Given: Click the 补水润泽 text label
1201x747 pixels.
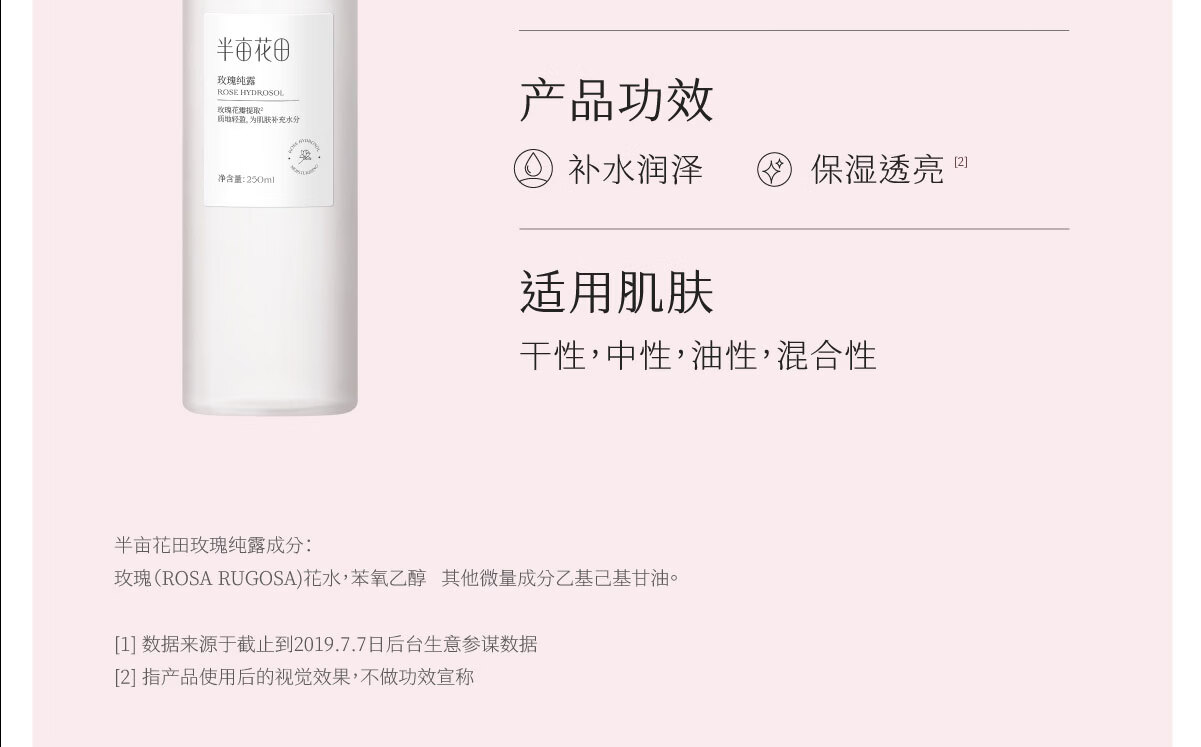Looking at the screenshot, I should (636, 170).
